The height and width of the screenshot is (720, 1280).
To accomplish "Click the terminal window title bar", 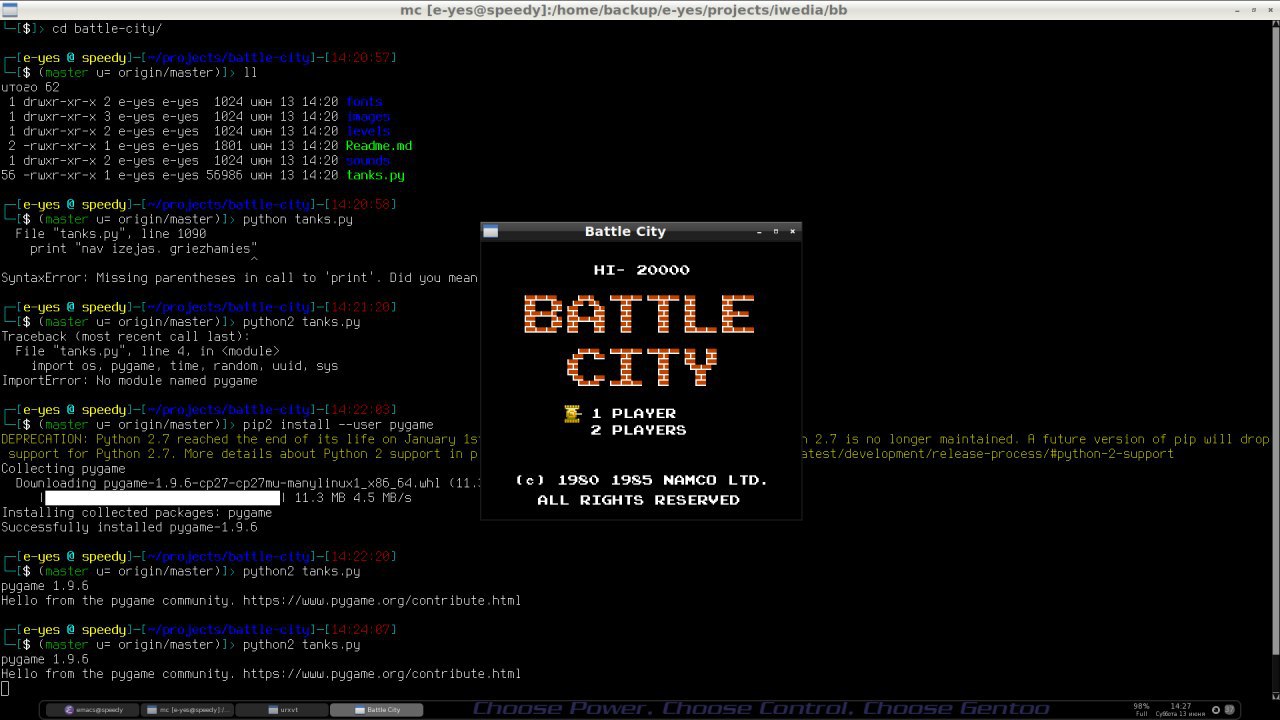I will click(640, 10).
